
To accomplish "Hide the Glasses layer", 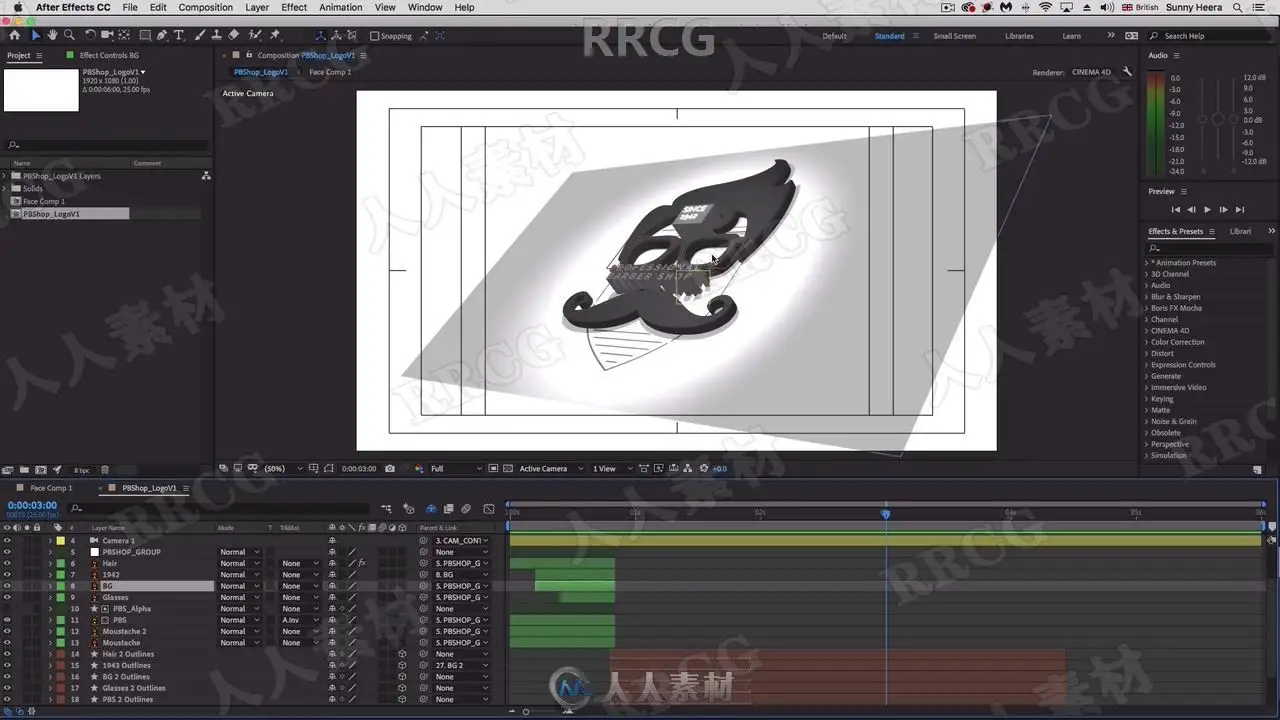I will point(7,597).
